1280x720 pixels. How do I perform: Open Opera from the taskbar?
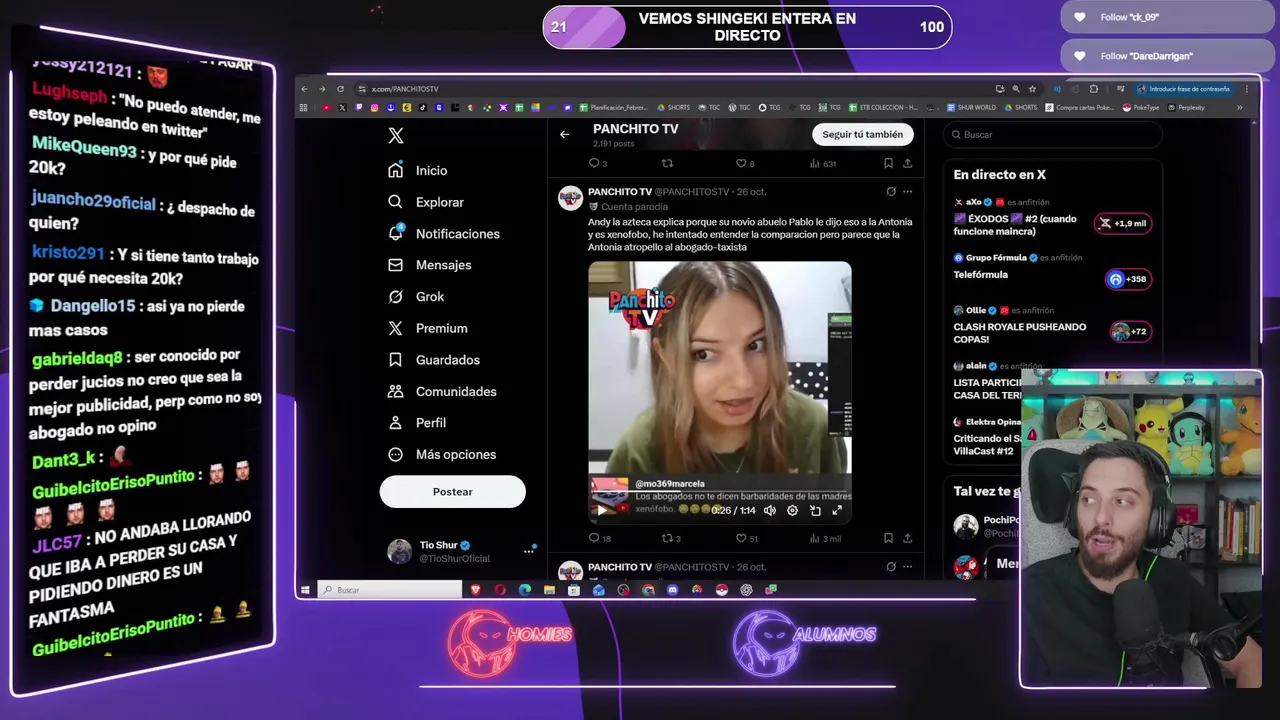point(500,590)
